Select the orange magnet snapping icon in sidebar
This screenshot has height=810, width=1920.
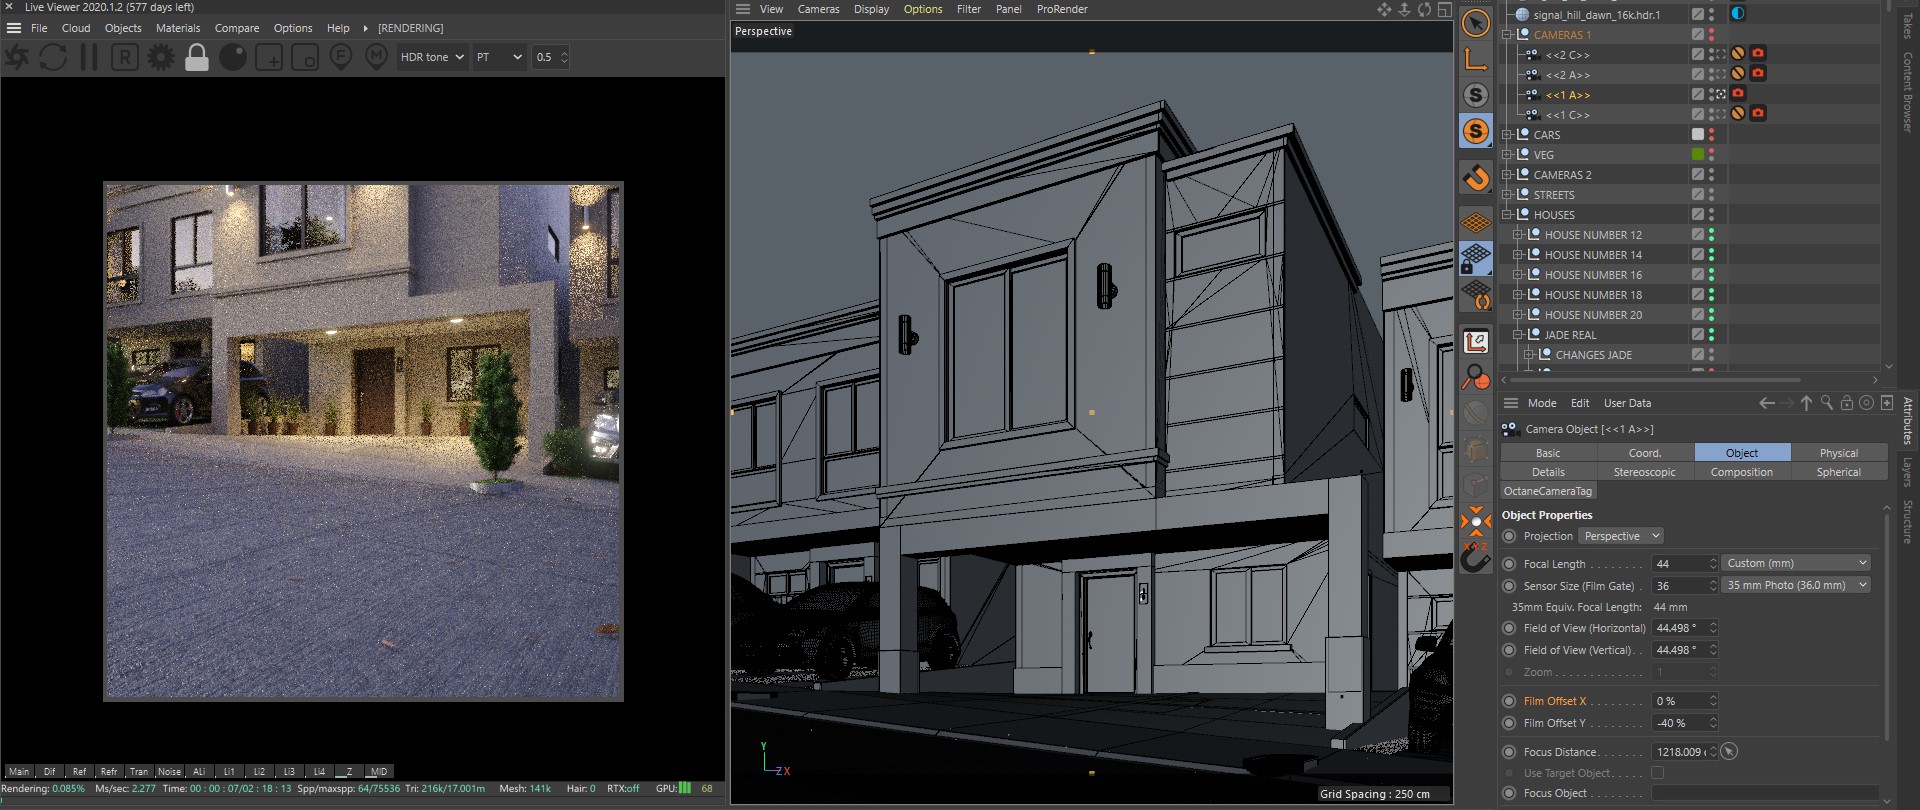[1476, 178]
